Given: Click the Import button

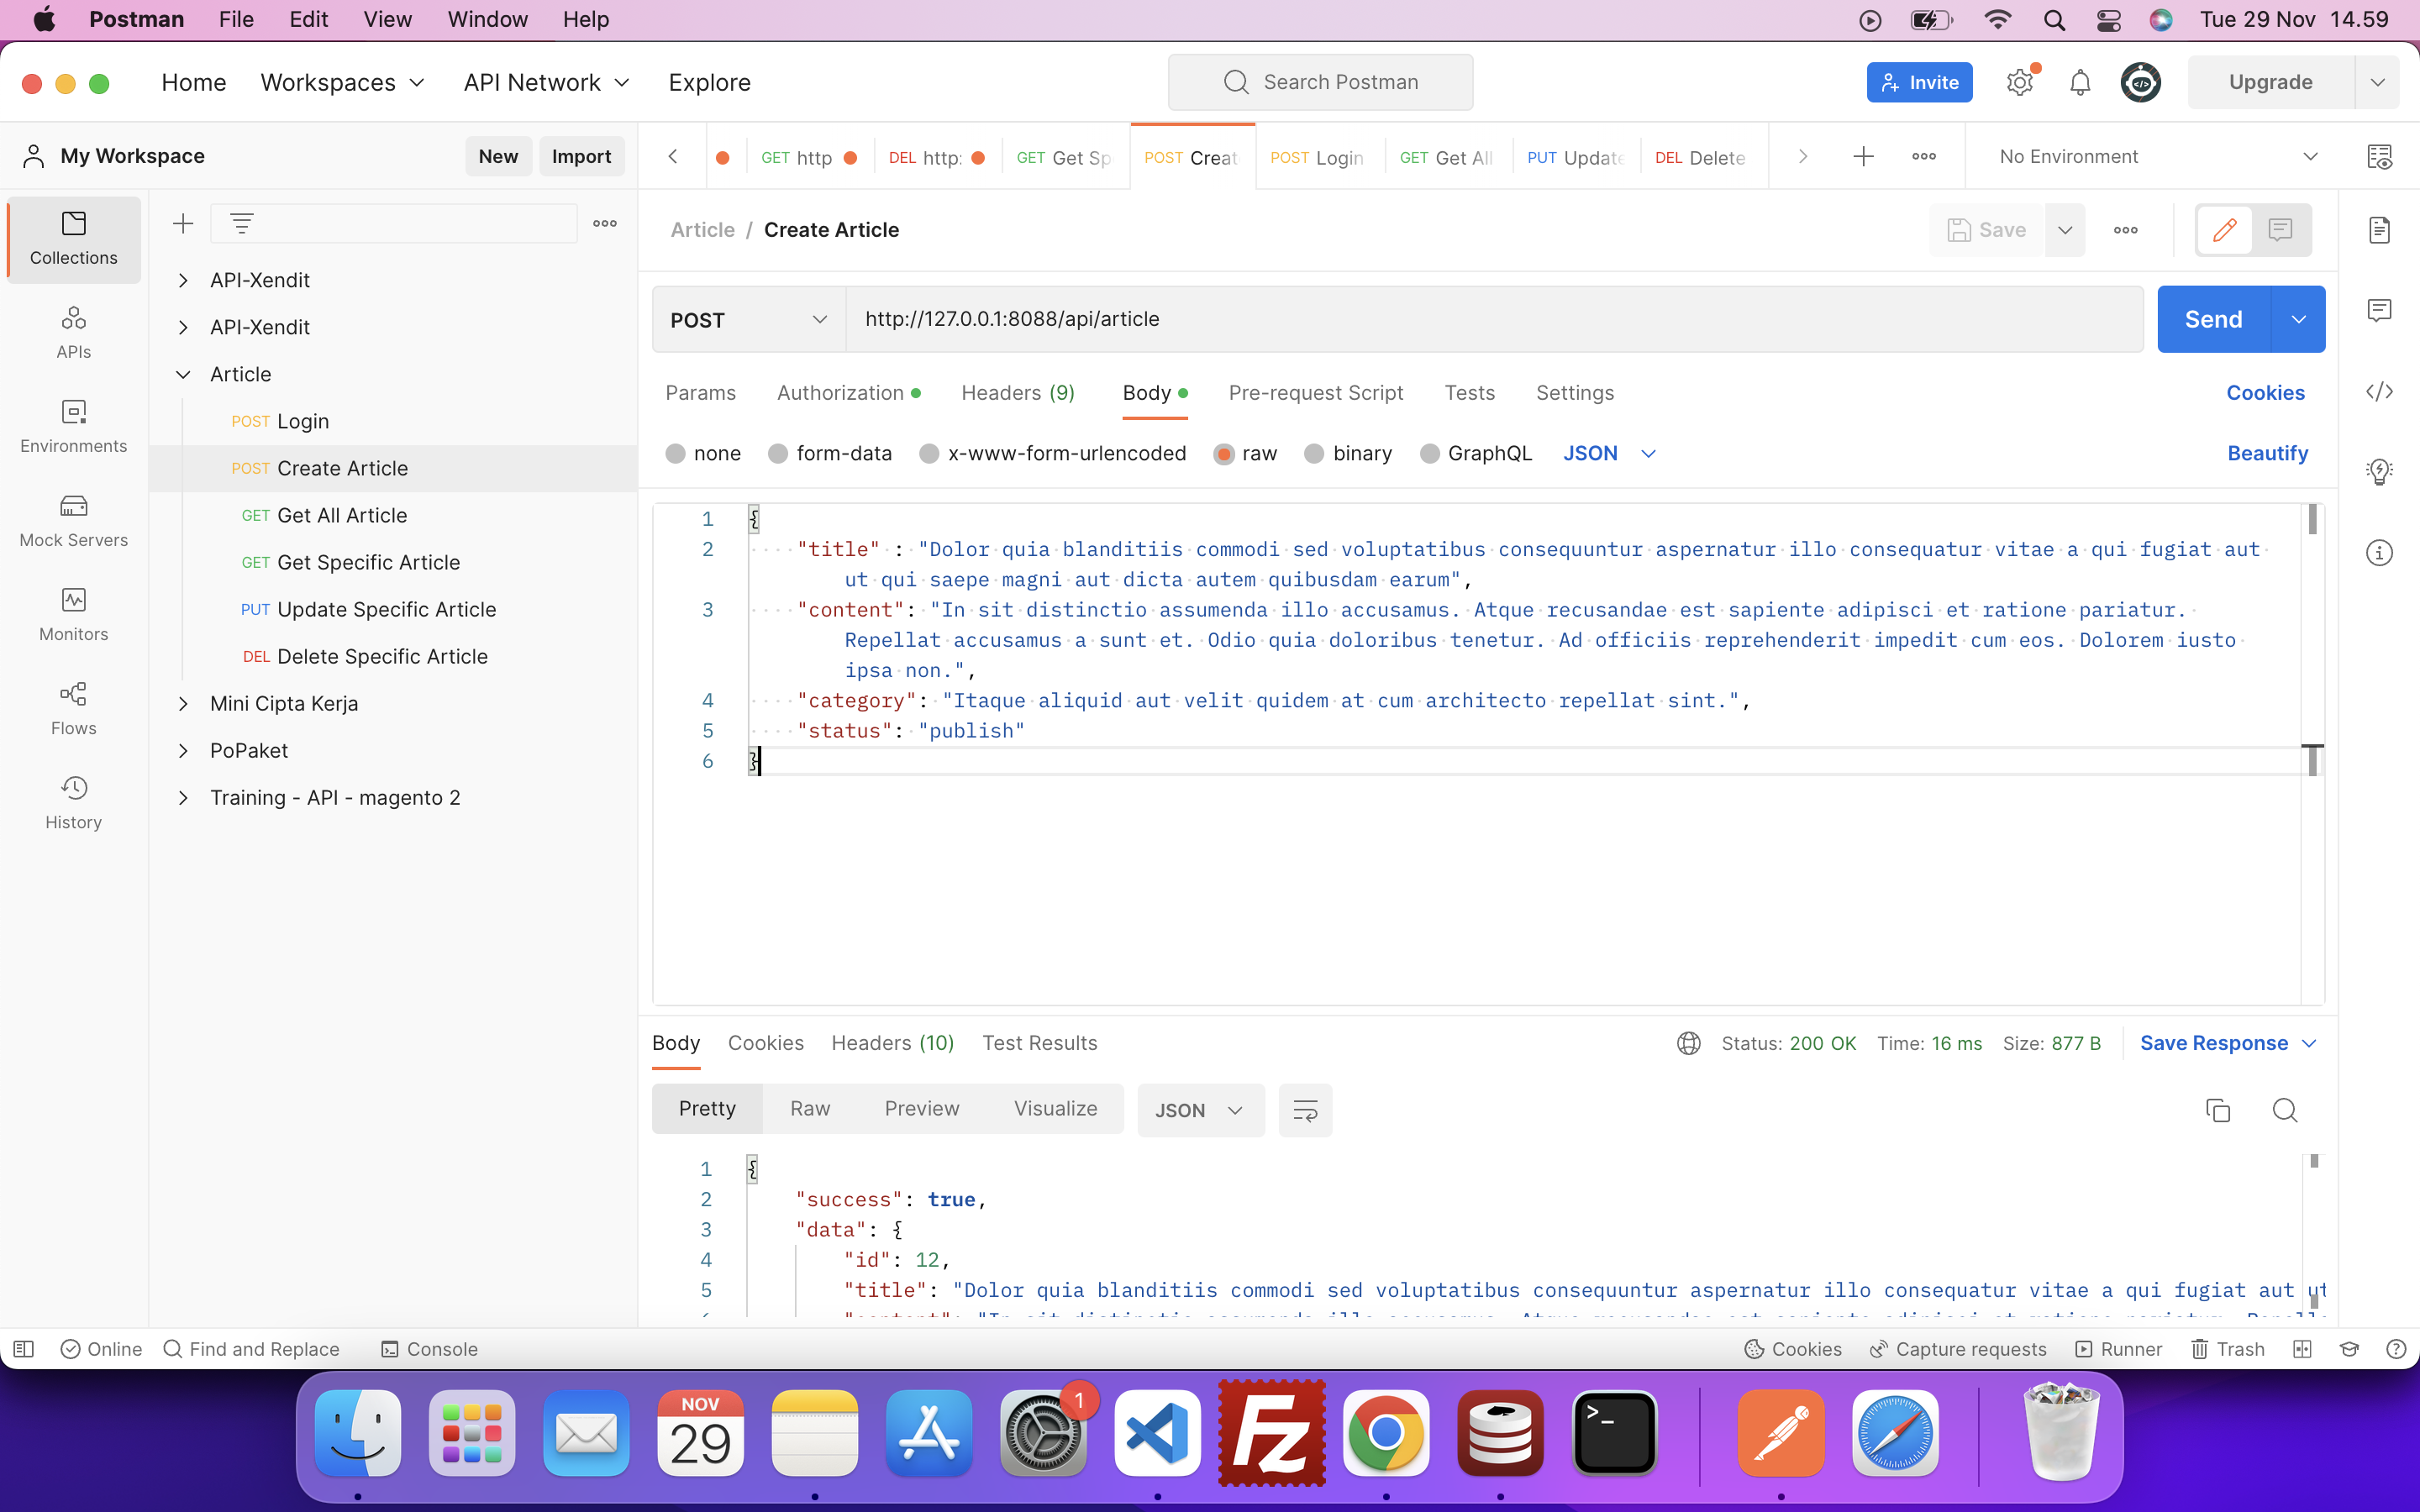Looking at the screenshot, I should click(581, 156).
